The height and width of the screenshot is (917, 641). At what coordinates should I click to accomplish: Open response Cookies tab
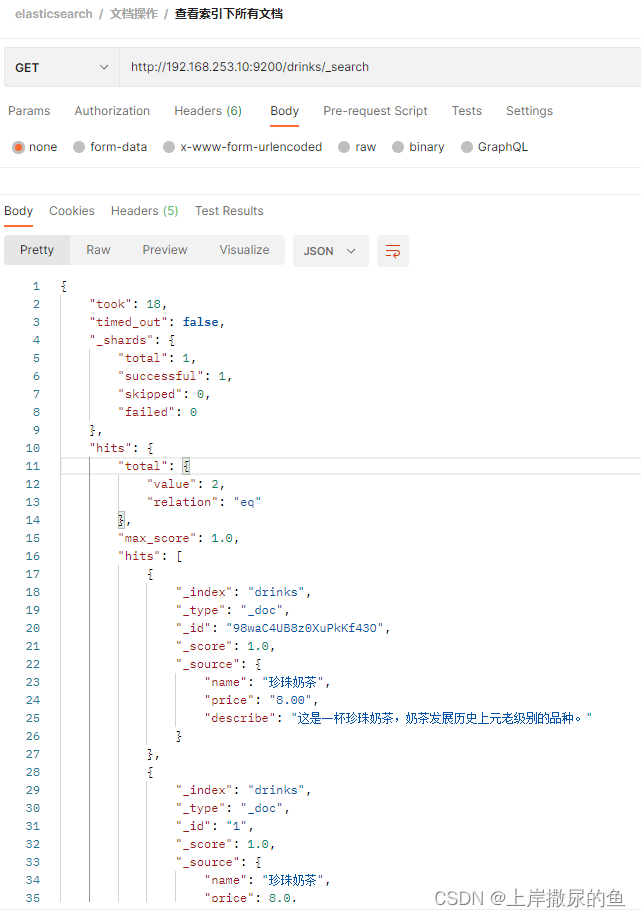72,211
